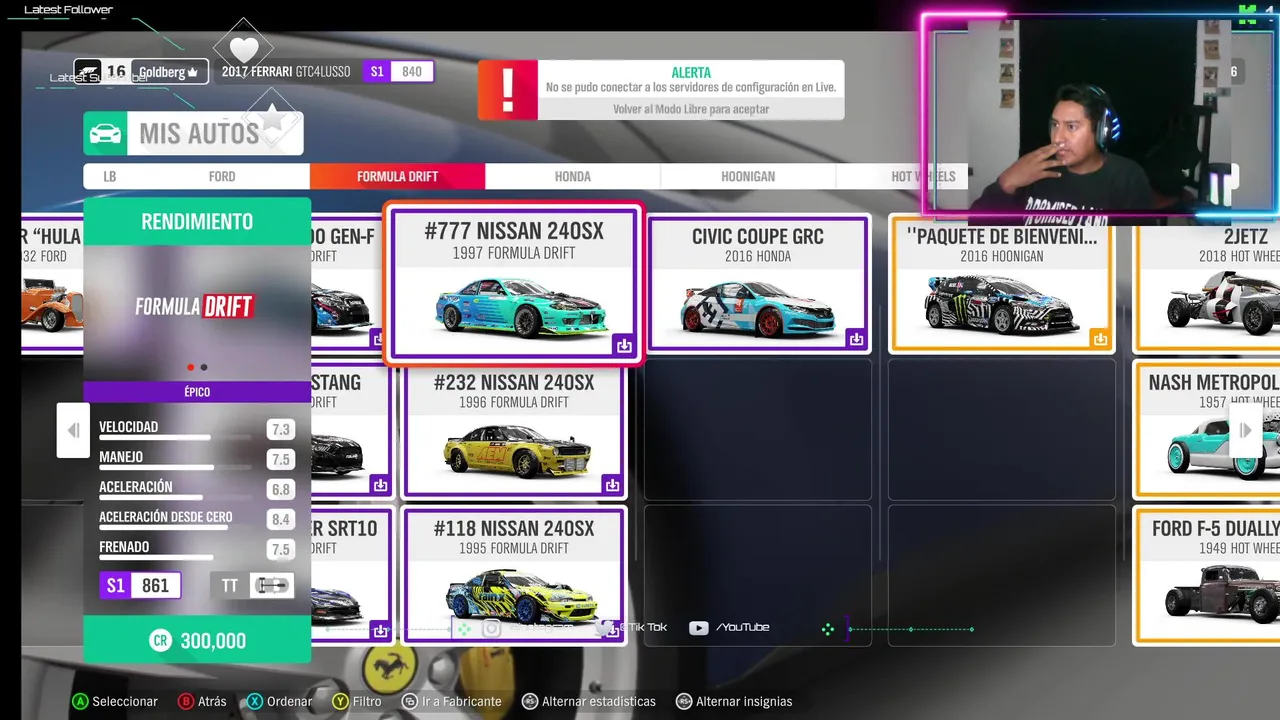Viewport: 1280px width, 720px height.
Task: Click the Formula Drift logo in panel
Action: coord(194,306)
